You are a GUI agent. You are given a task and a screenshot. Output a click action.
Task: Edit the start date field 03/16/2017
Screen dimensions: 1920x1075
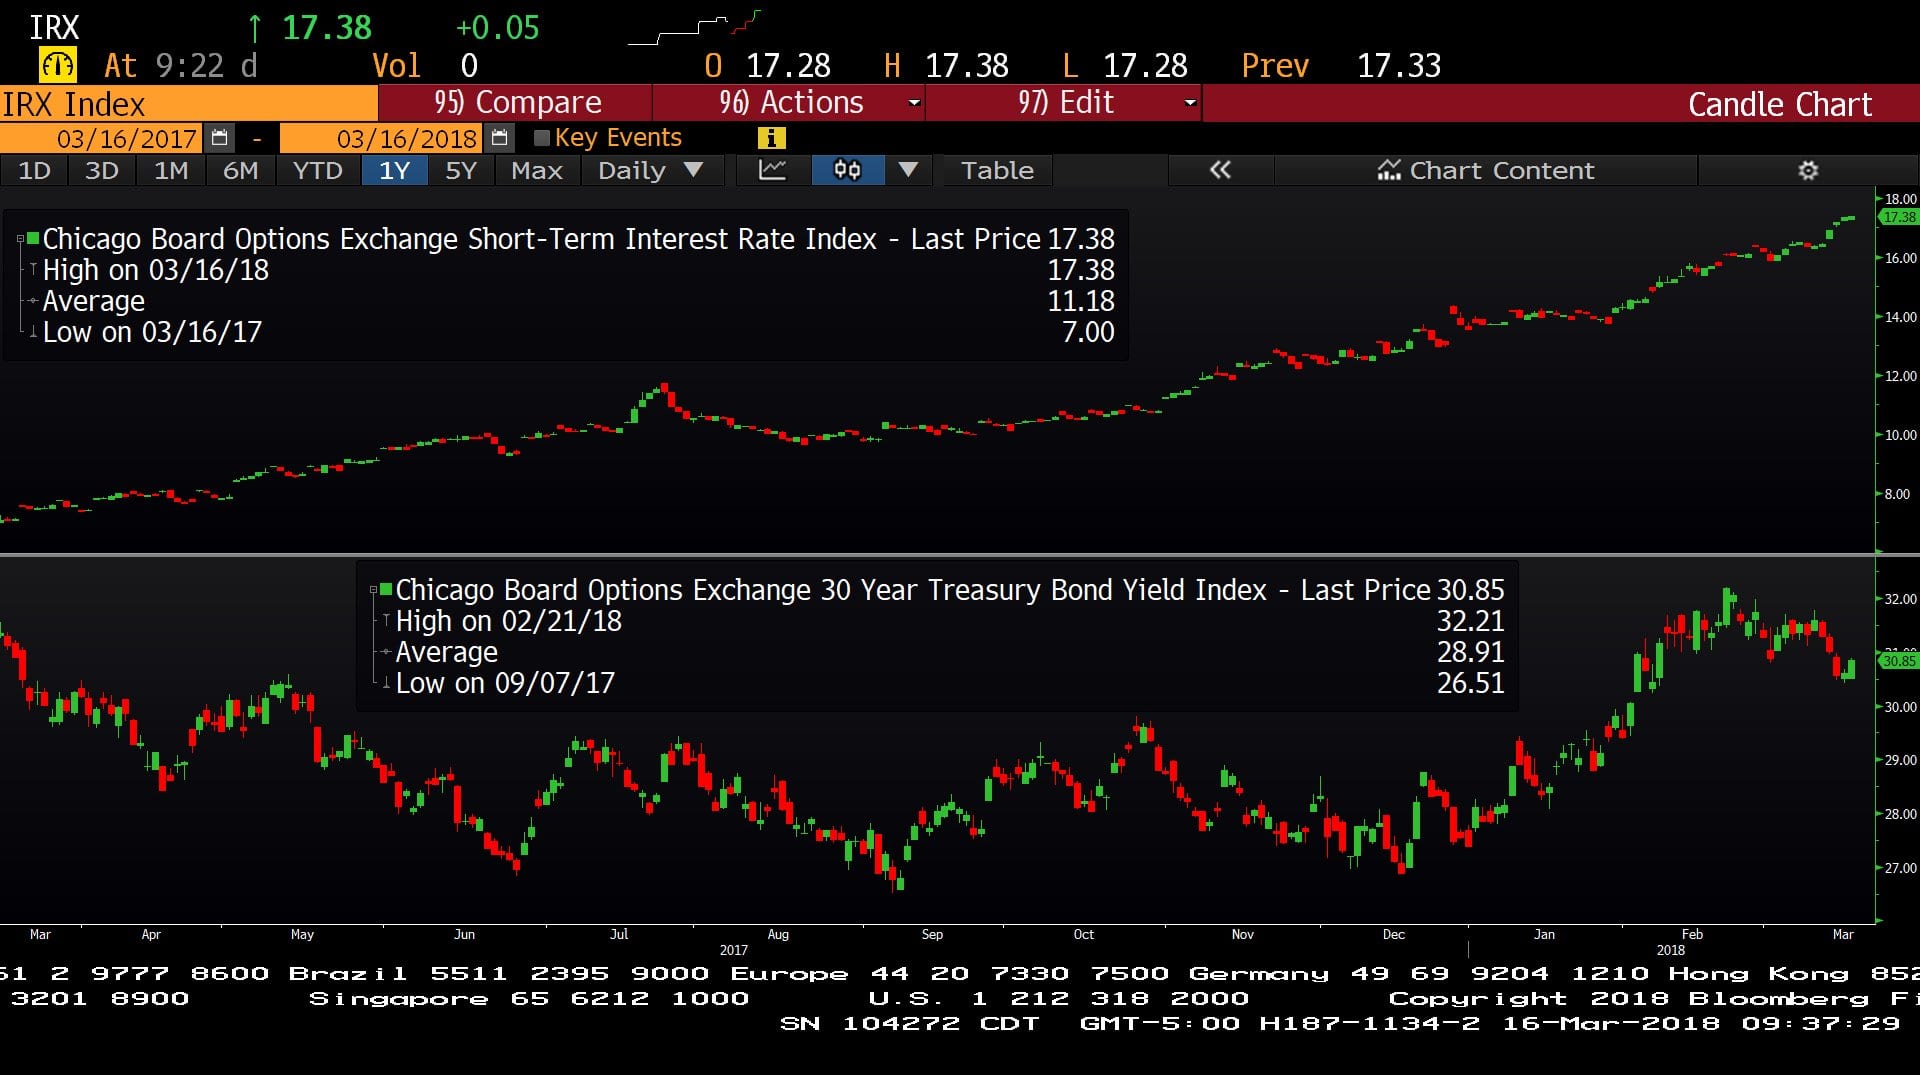click(x=102, y=138)
